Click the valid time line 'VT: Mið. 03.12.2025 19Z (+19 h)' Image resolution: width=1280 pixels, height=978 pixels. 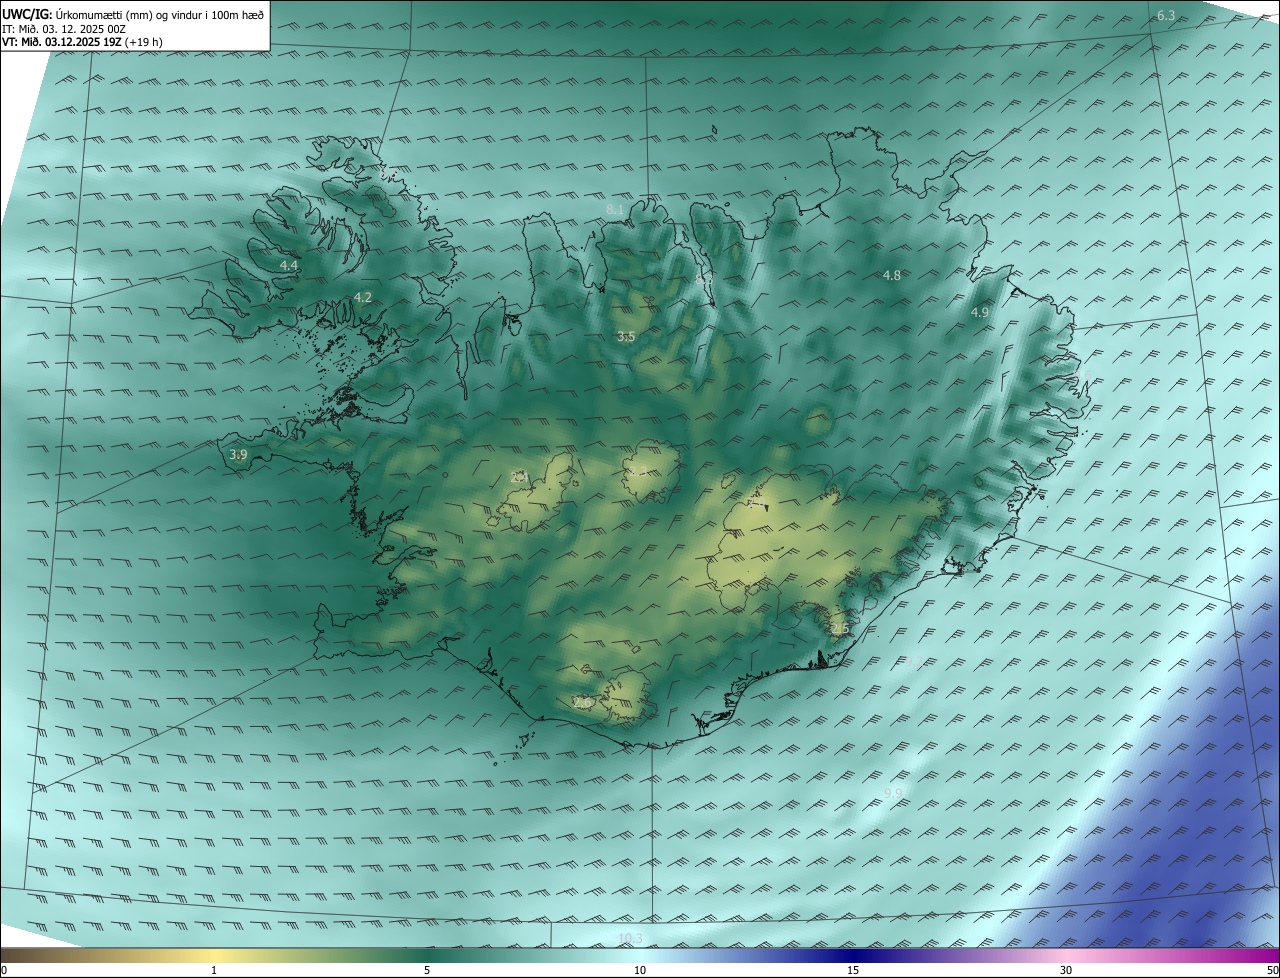click(x=82, y=42)
